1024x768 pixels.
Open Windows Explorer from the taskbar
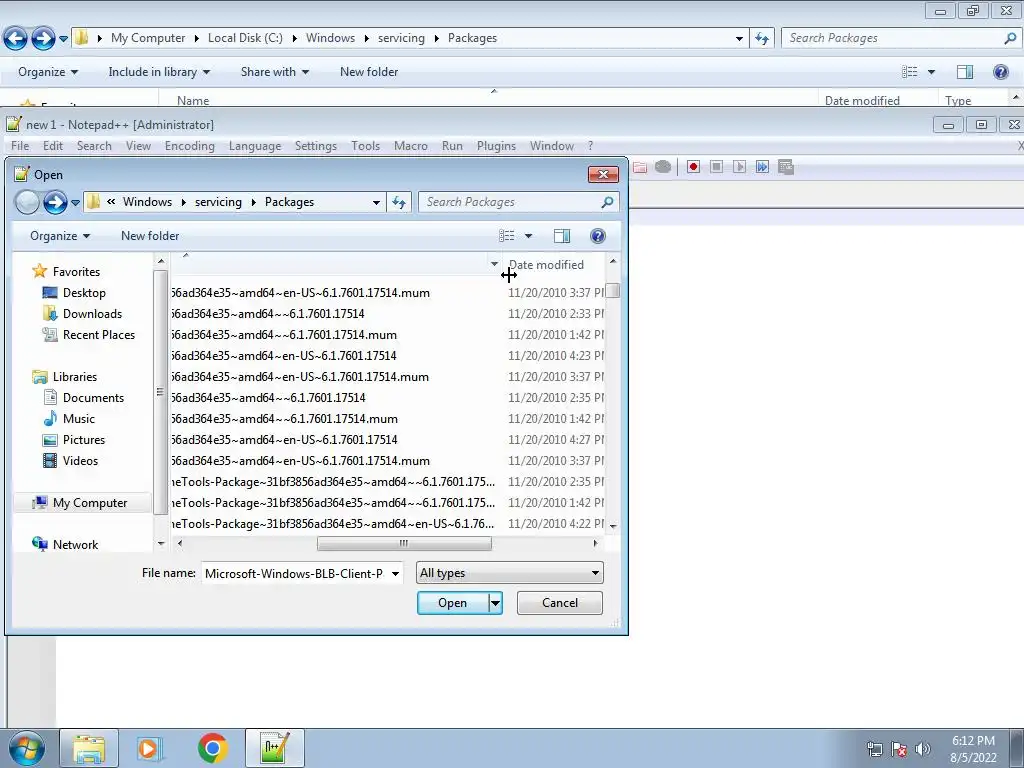[x=89, y=748]
